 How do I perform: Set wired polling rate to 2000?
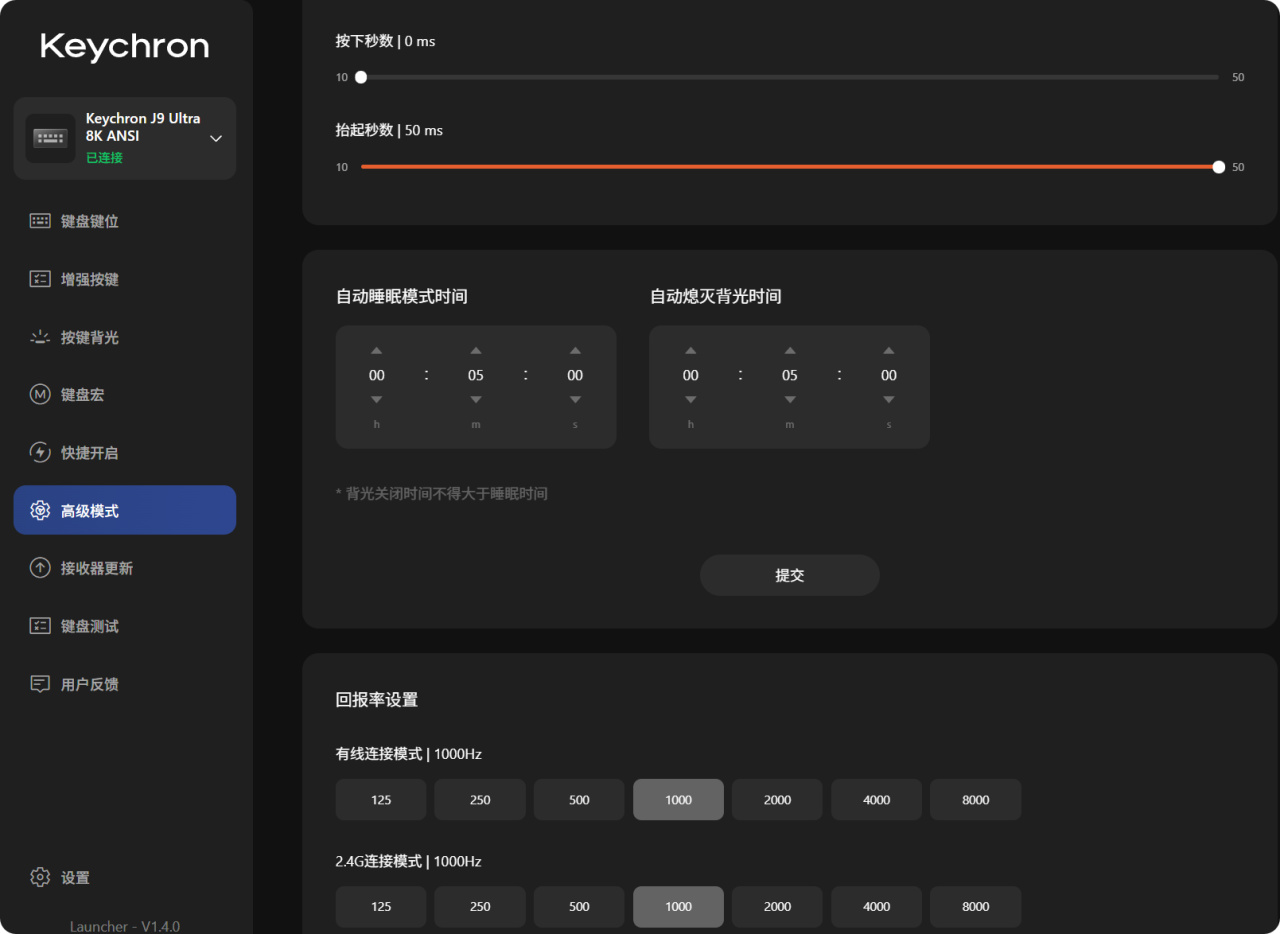777,800
